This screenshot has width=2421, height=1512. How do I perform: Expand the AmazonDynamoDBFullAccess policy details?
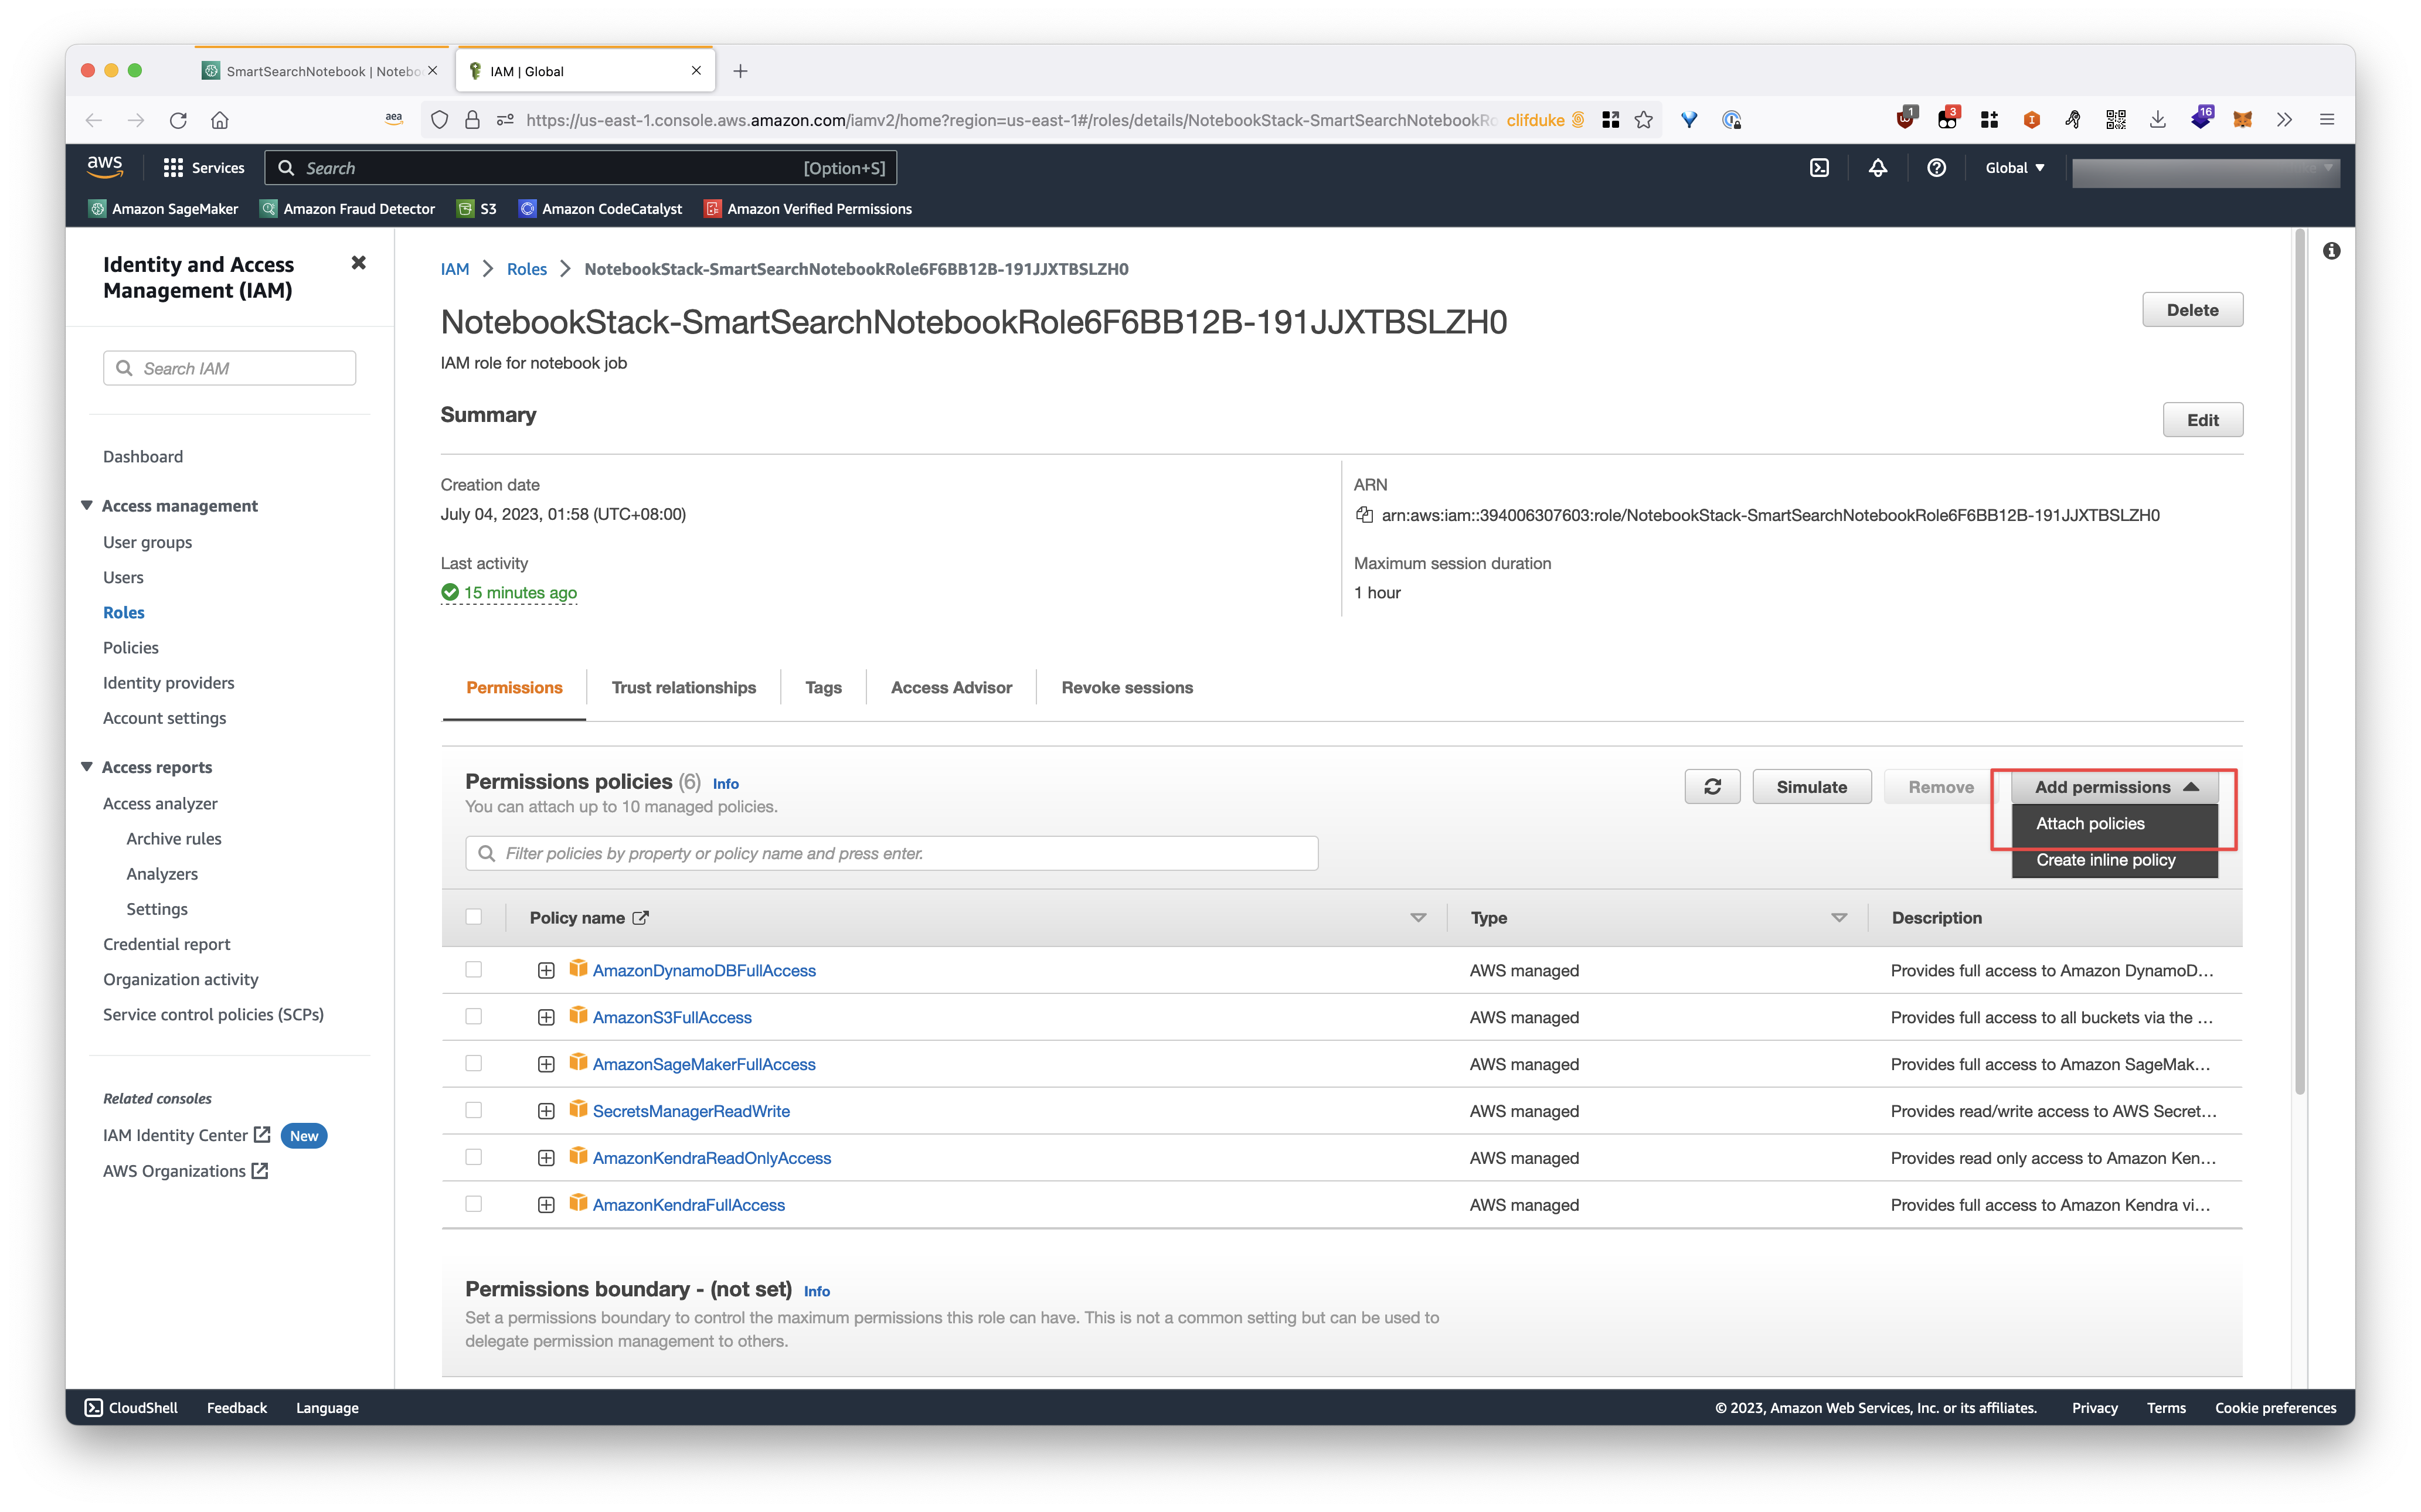click(546, 970)
